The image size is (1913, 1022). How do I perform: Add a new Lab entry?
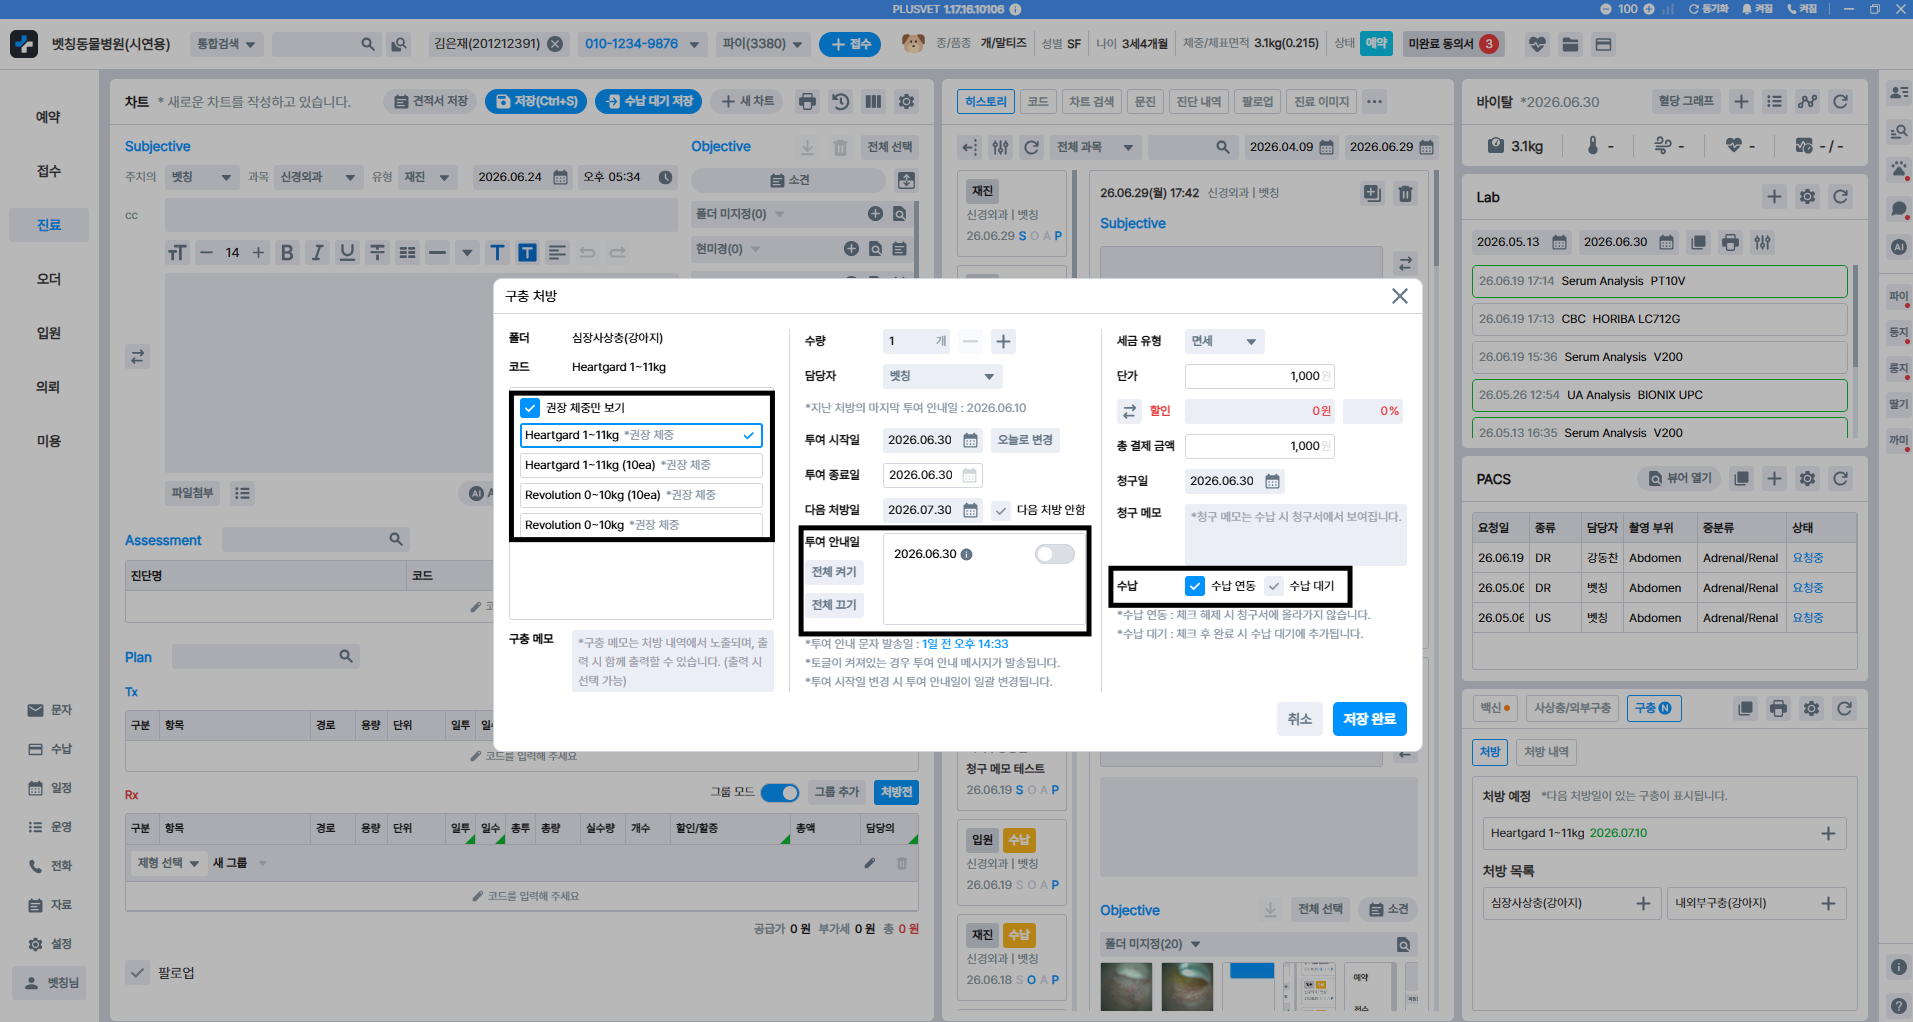coord(1774,197)
